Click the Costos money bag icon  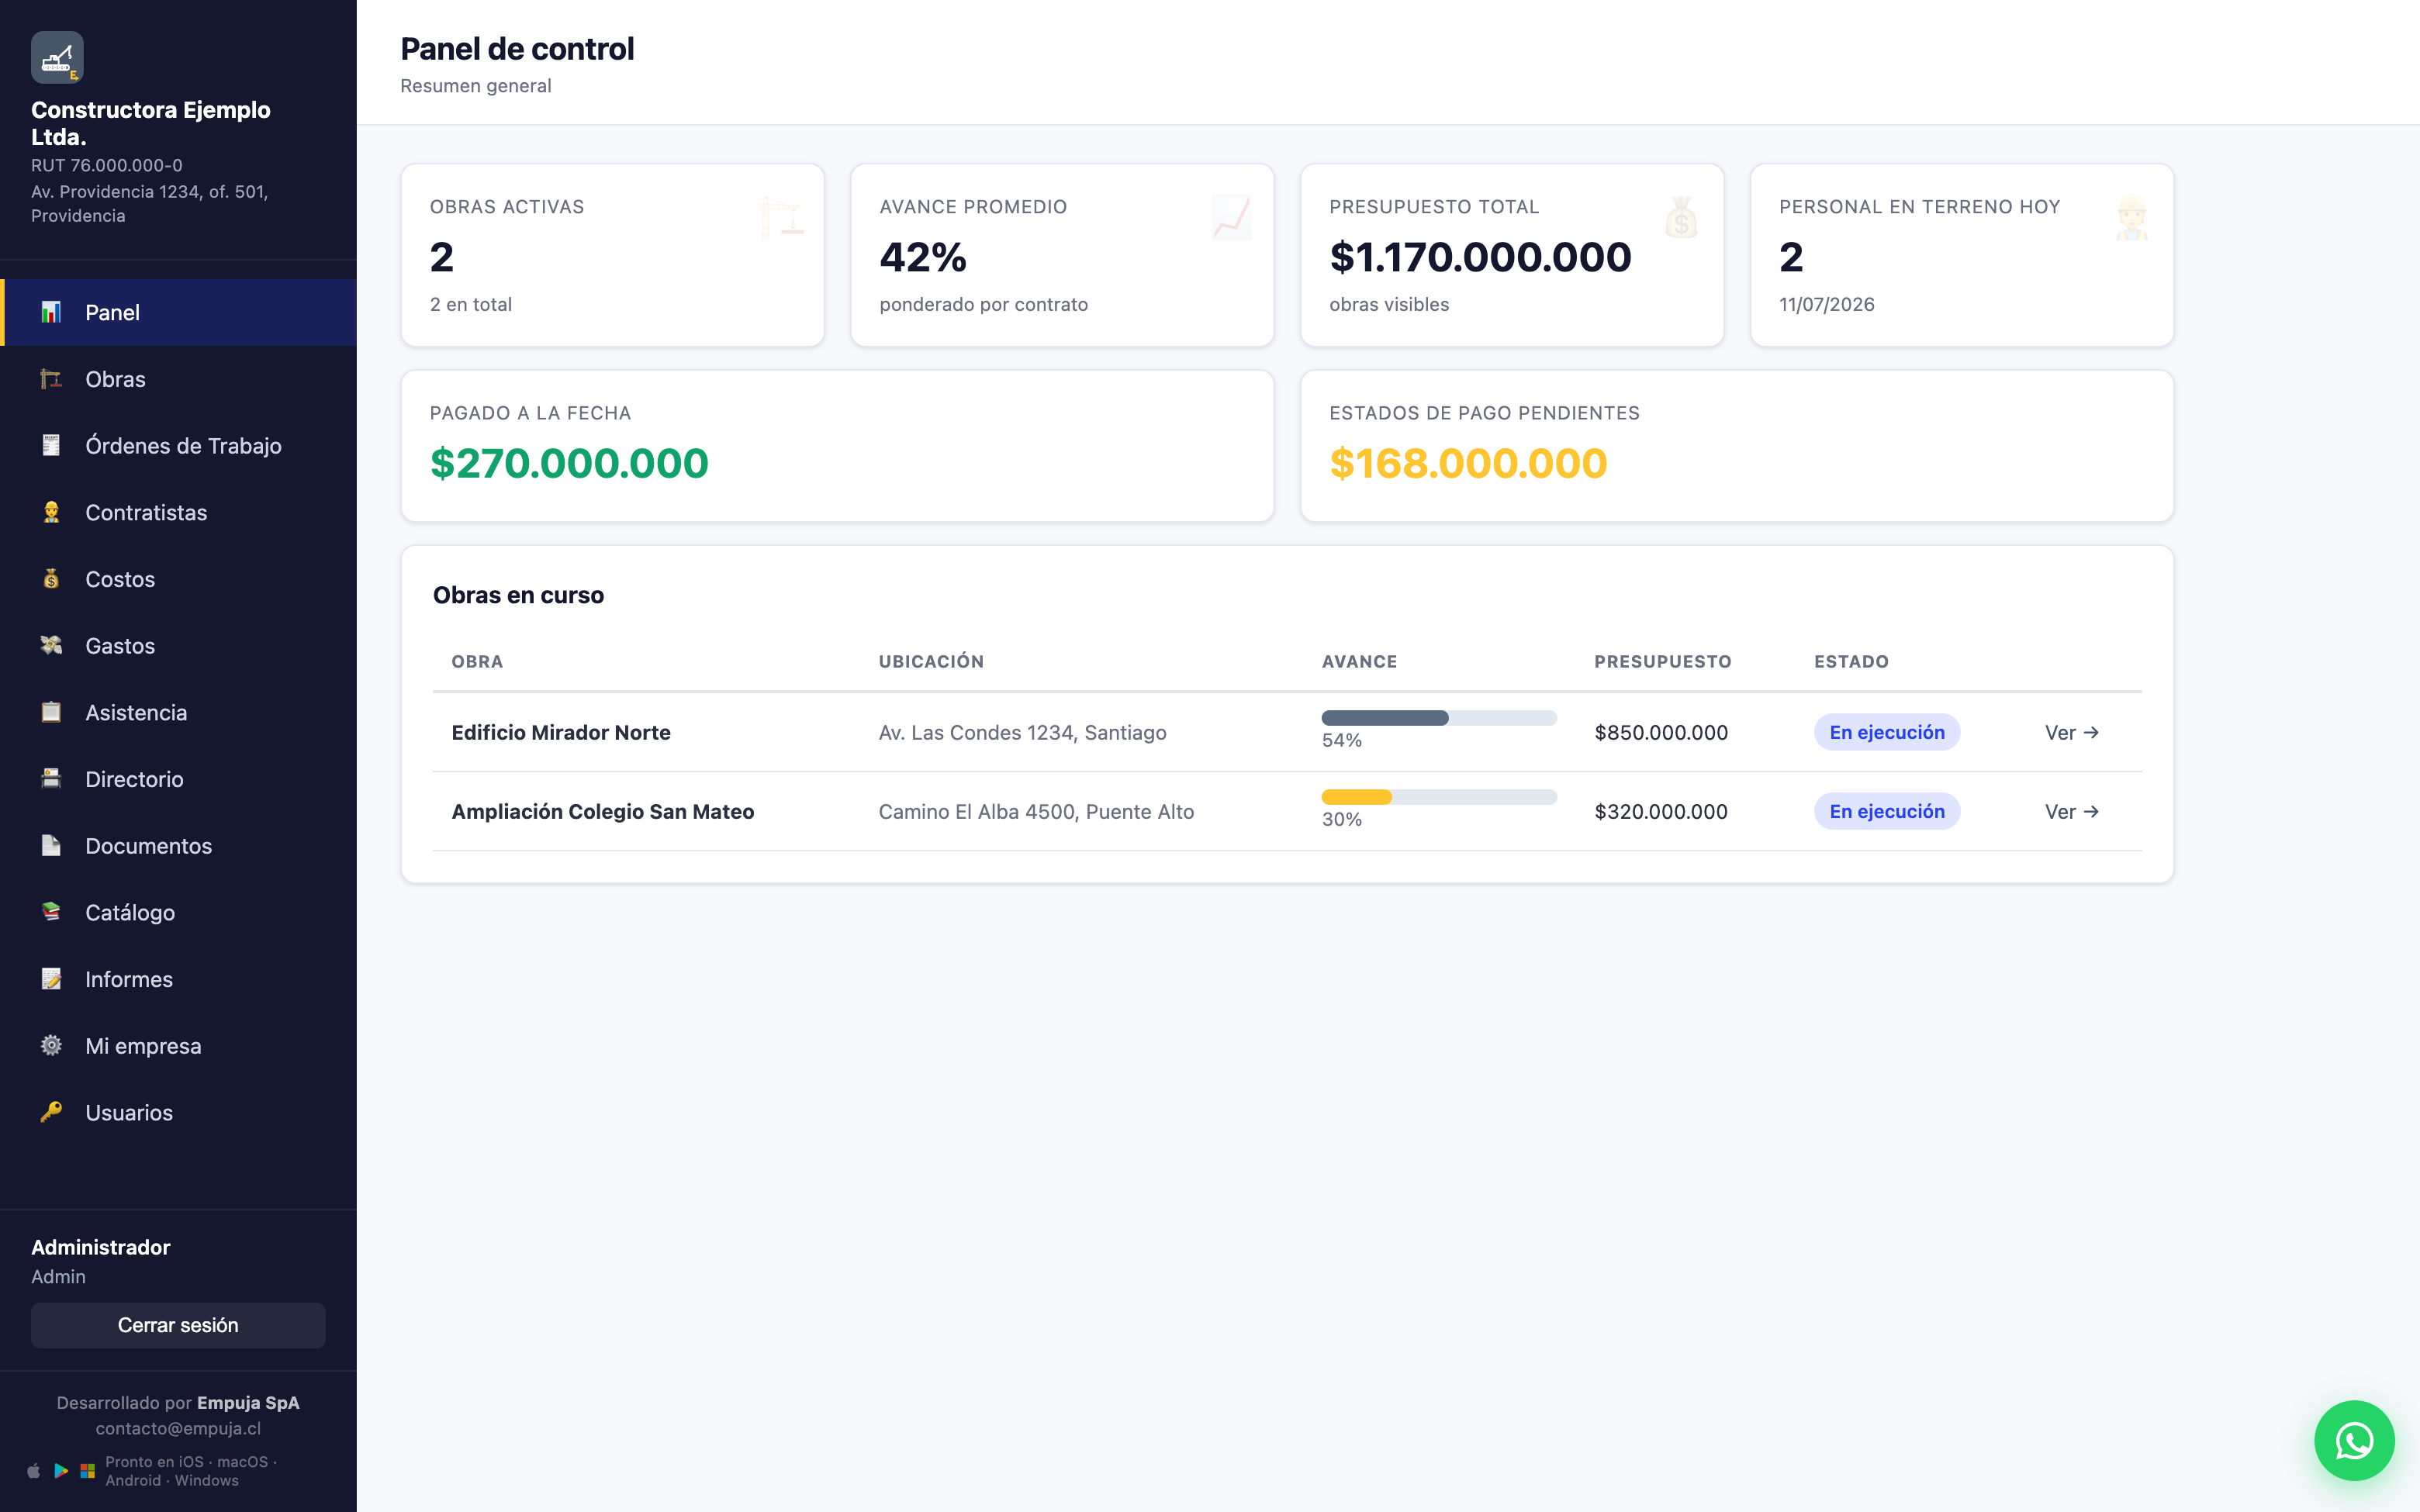(51, 579)
